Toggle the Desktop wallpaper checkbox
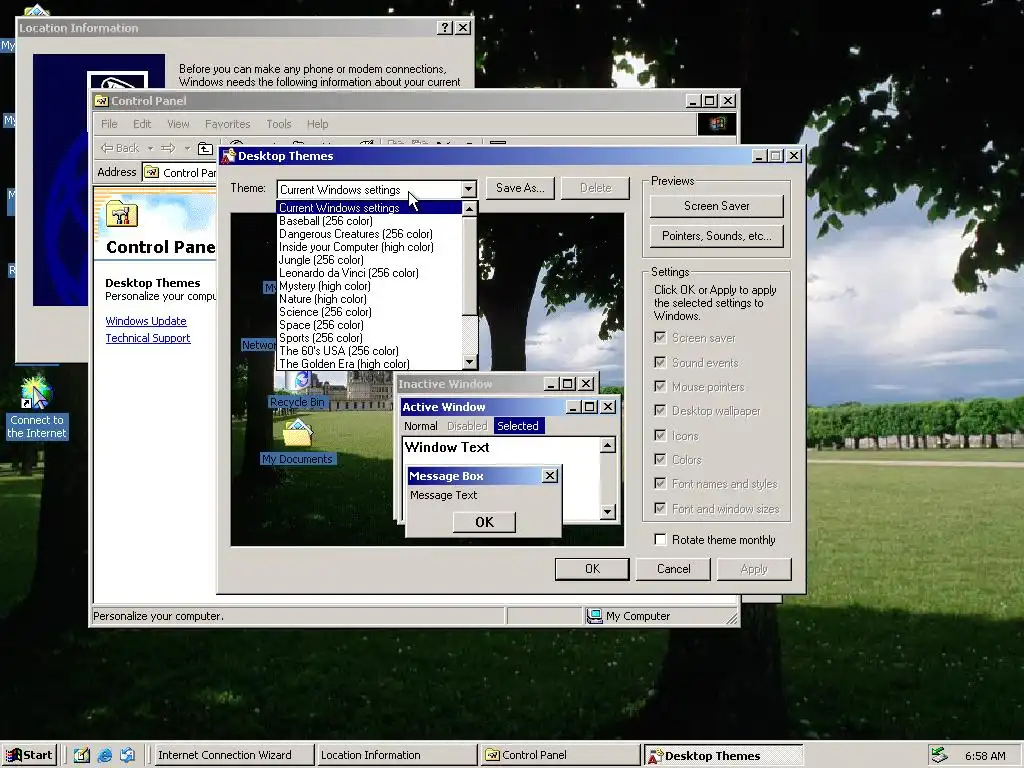Image resolution: width=1024 pixels, height=768 pixels. pos(660,411)
